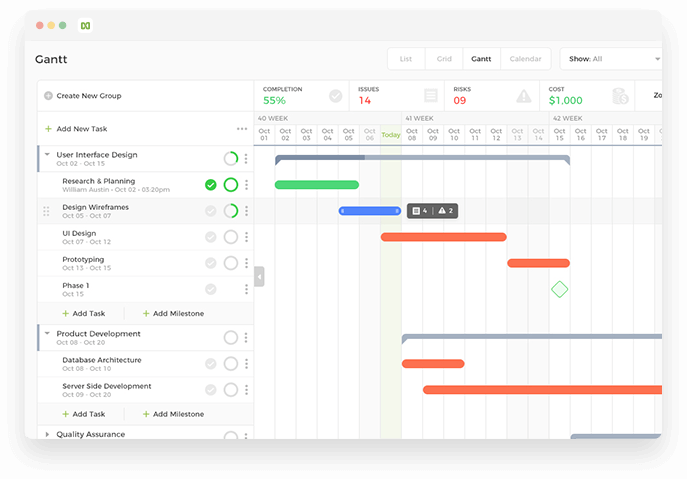Click the Database Architecture Gantt bar
Viewport: 687px width, 479px height.
(x=433, y=364)
